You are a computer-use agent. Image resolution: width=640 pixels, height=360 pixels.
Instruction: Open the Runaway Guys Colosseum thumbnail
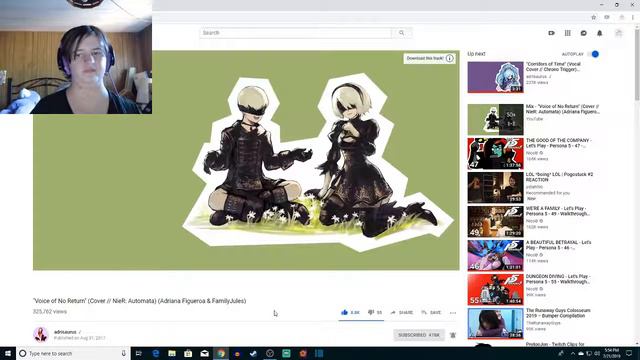click(x=495, y=323)
